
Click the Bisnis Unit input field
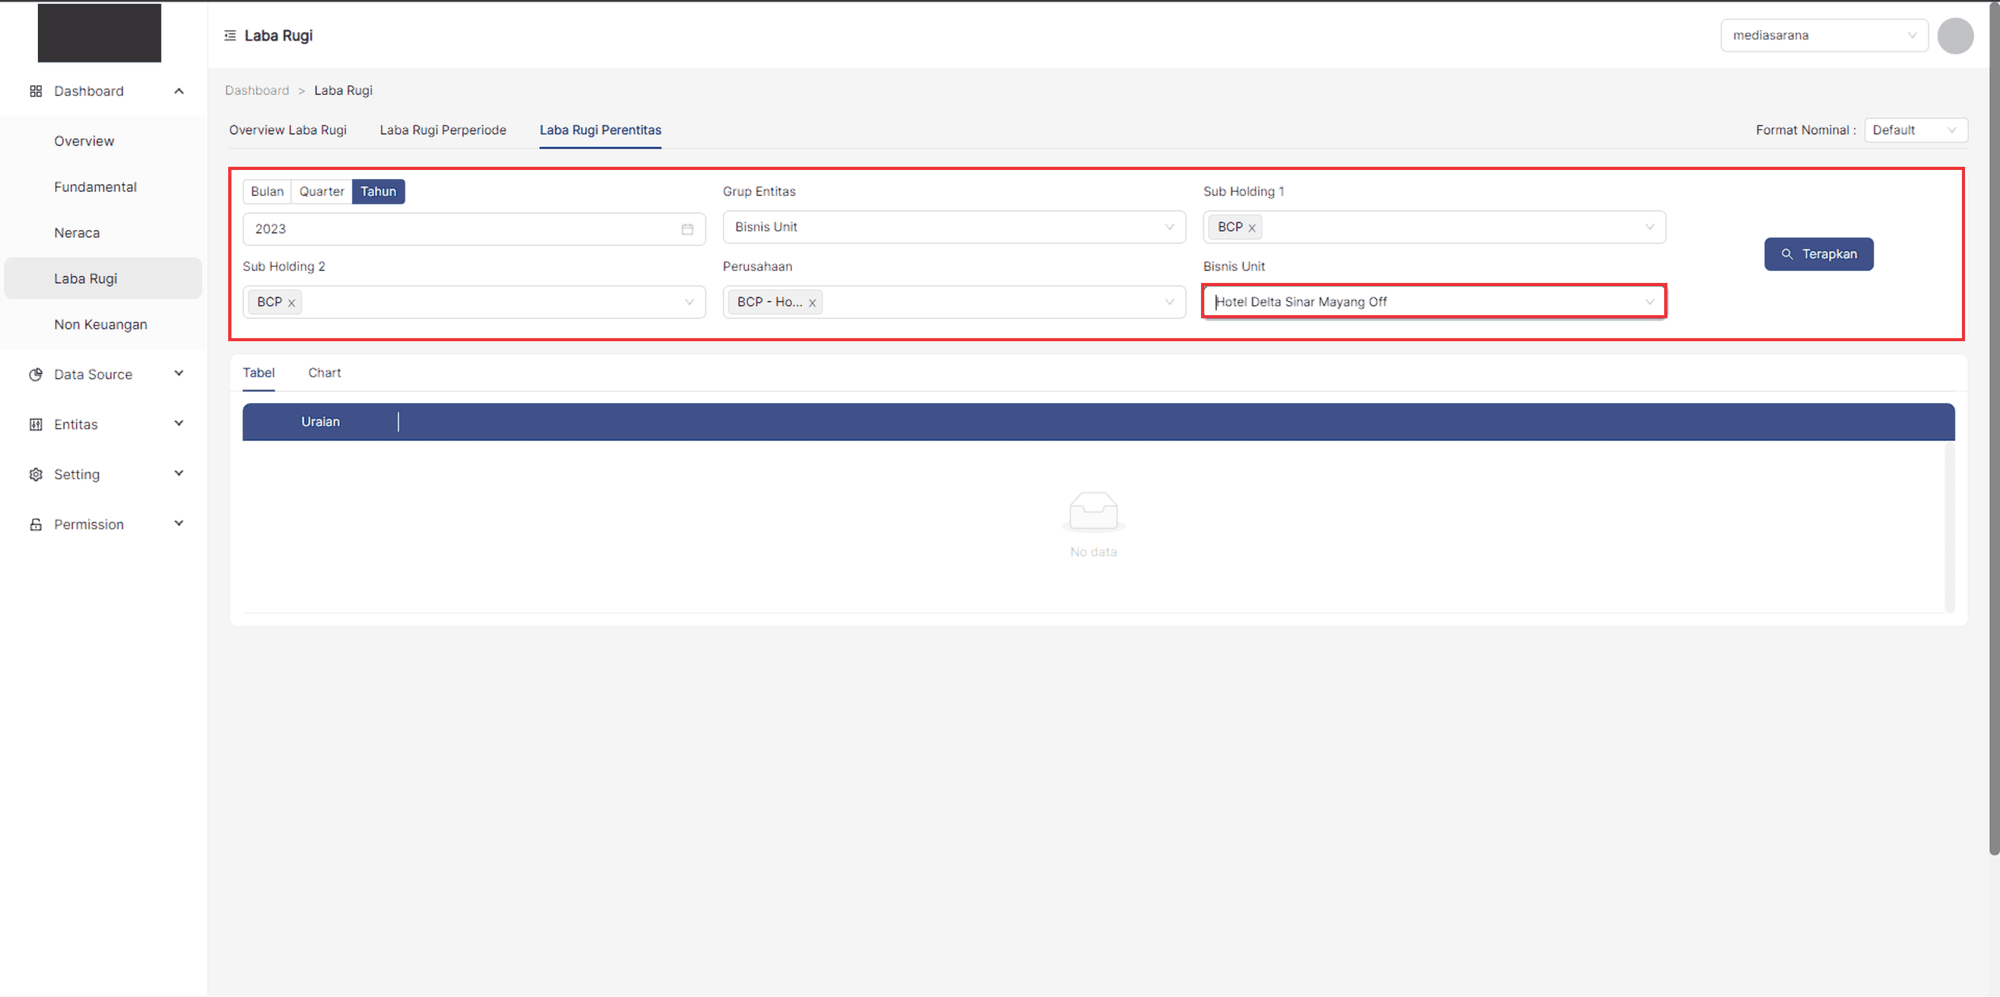[1420, 302]
